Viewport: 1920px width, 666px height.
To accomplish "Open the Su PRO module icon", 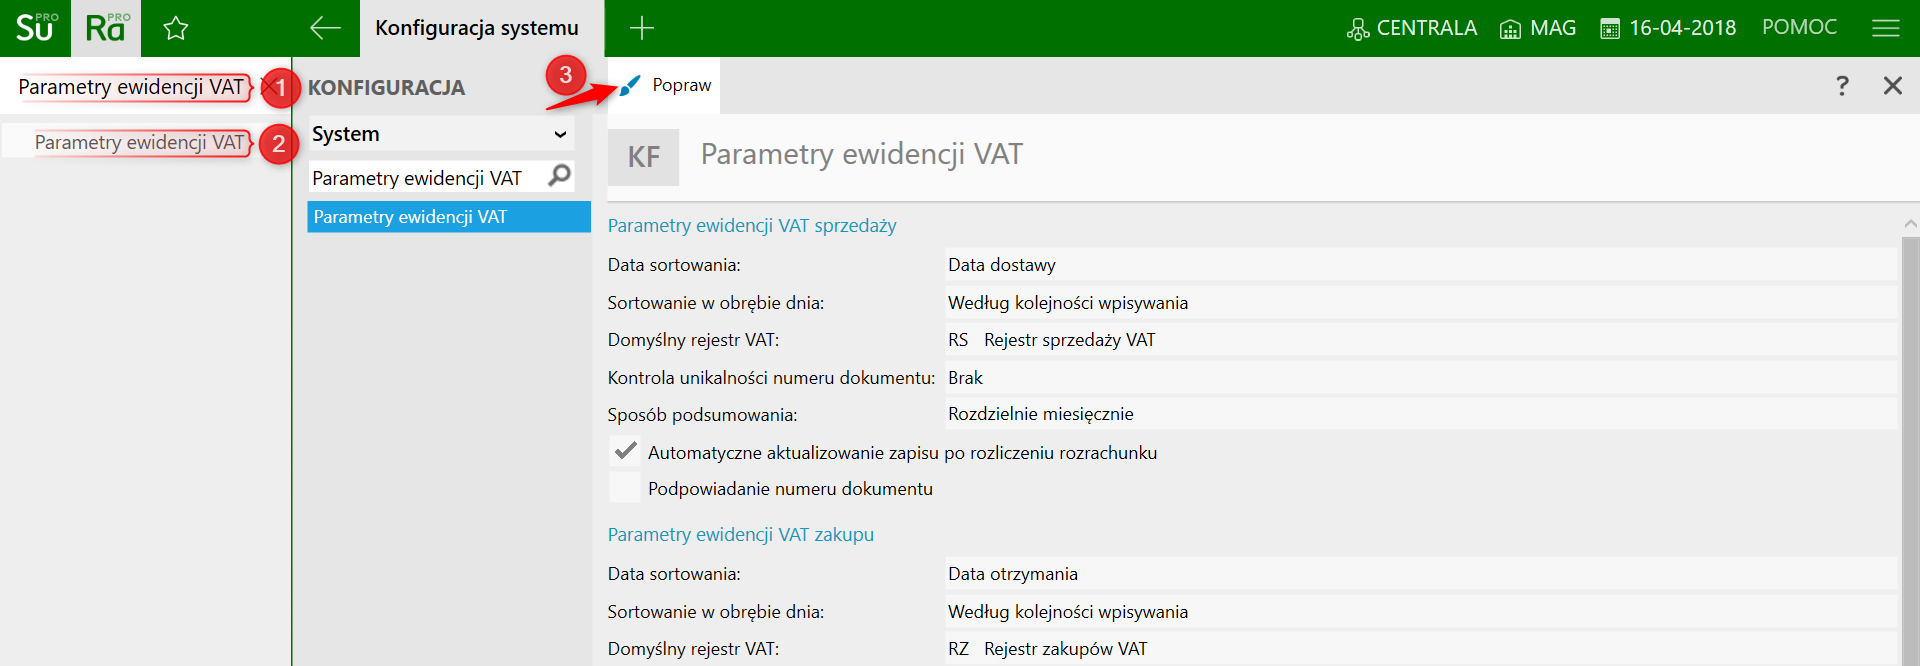I will click(x=35, y=28).
